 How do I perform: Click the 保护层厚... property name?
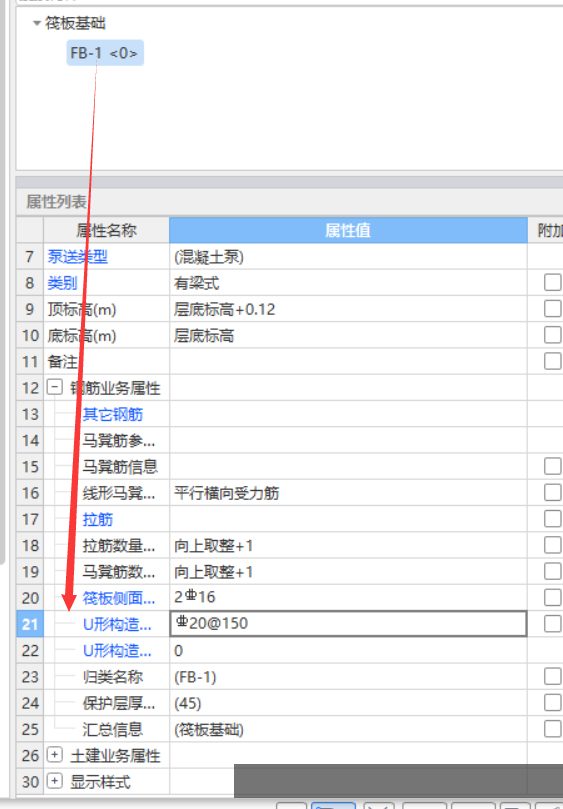click(119, 703)
